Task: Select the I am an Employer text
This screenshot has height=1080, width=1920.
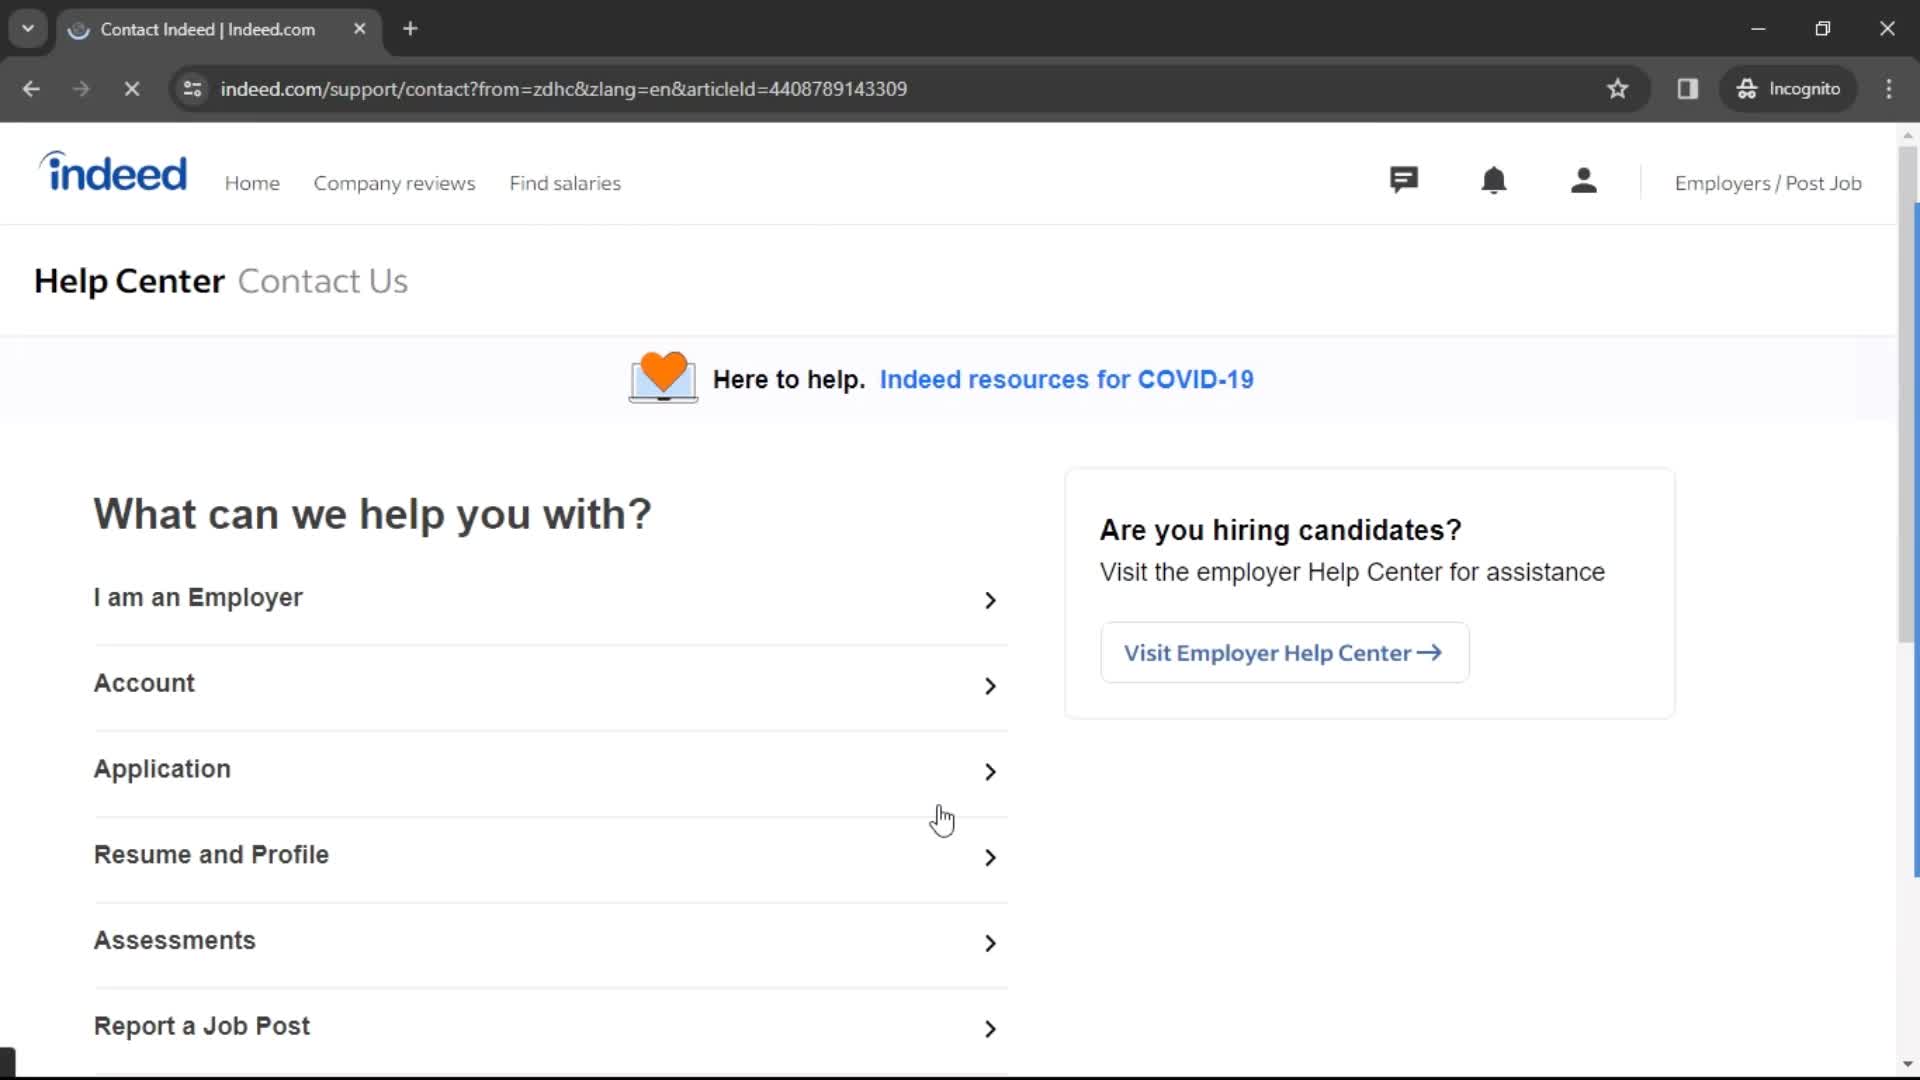Action: coord(198,597)
